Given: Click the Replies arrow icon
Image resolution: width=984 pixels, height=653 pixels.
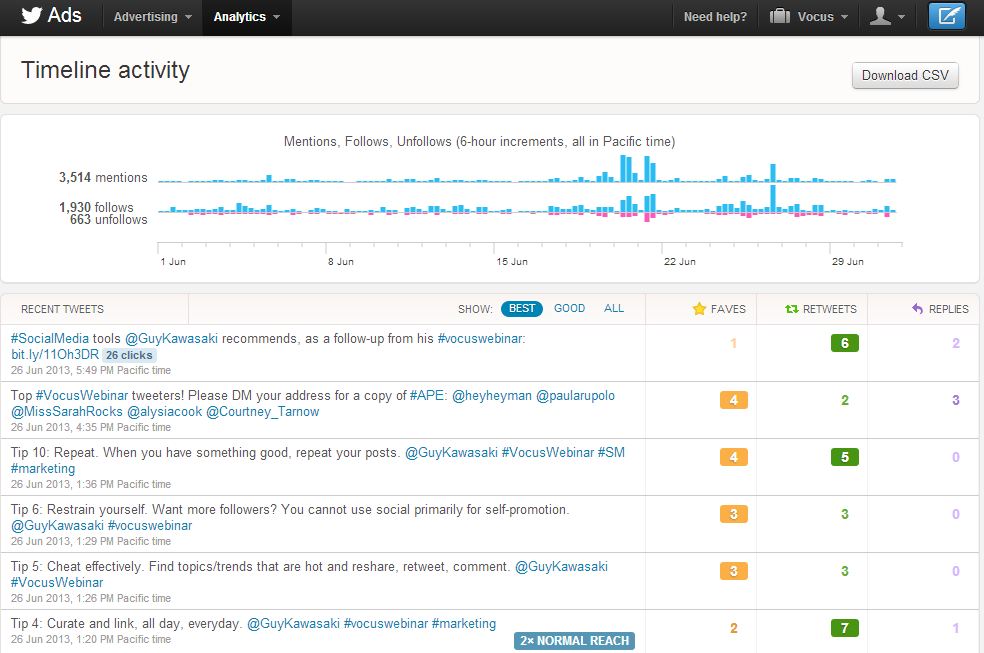Looking at the screenshot, I should (x=917, y=309).
